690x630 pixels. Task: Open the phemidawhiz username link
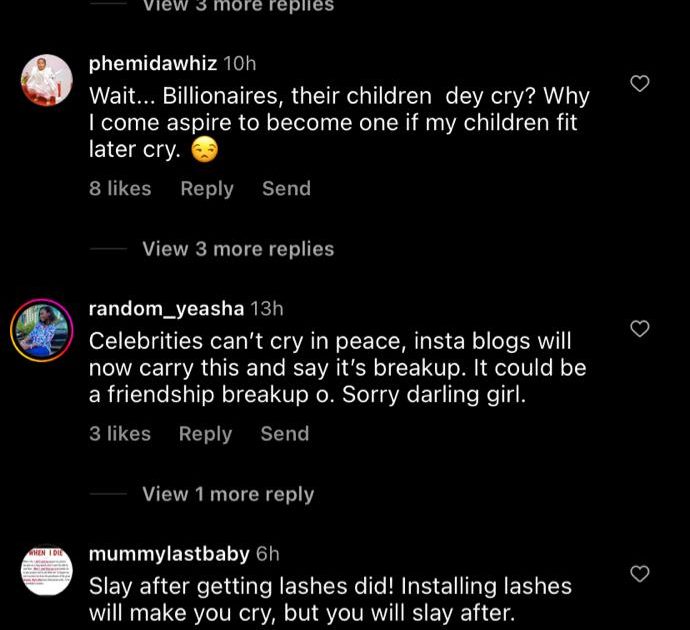pyautogui.click(x=152, y=64)
